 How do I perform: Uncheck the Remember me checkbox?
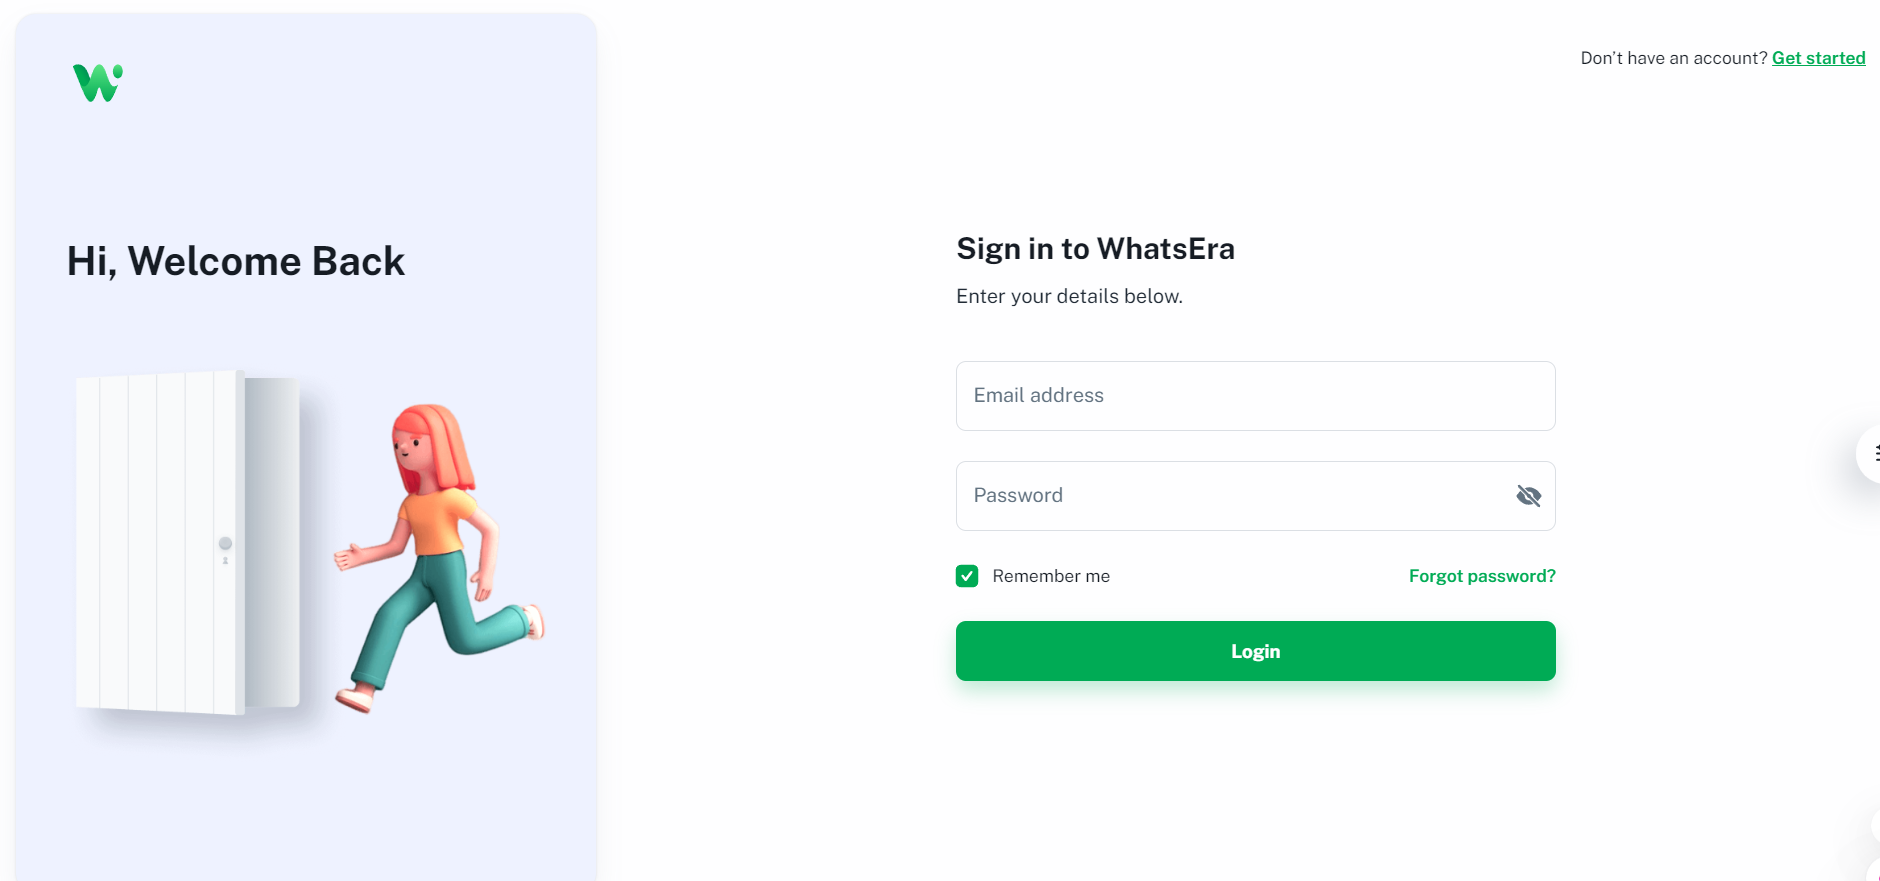click(967, 576)
